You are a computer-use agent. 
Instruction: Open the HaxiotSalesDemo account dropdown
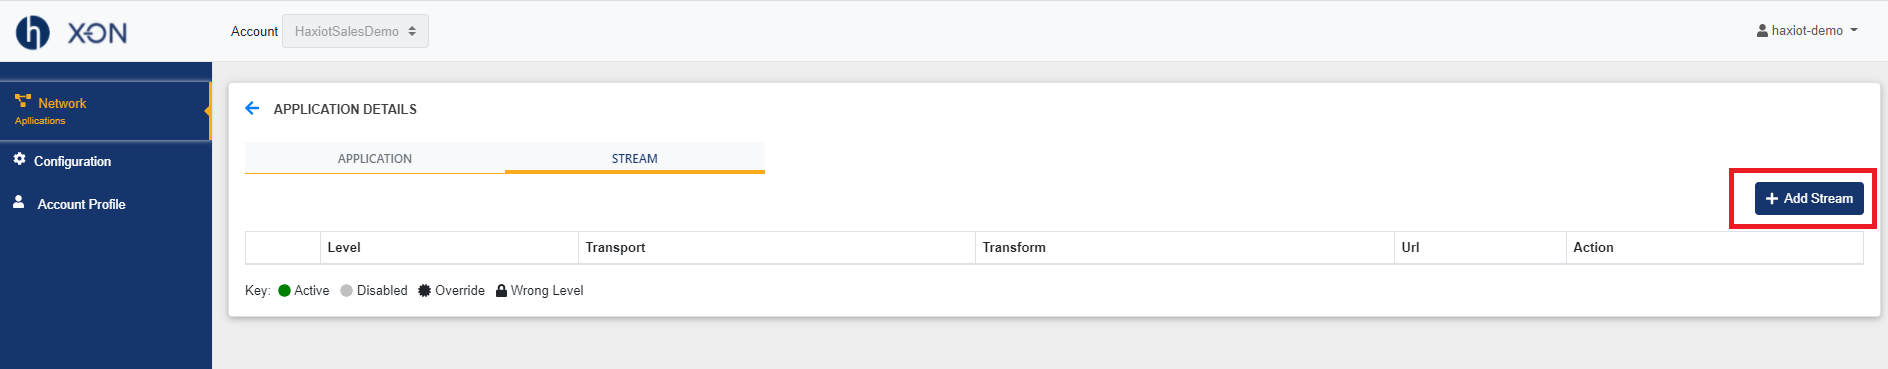click(x=355, y=31)
